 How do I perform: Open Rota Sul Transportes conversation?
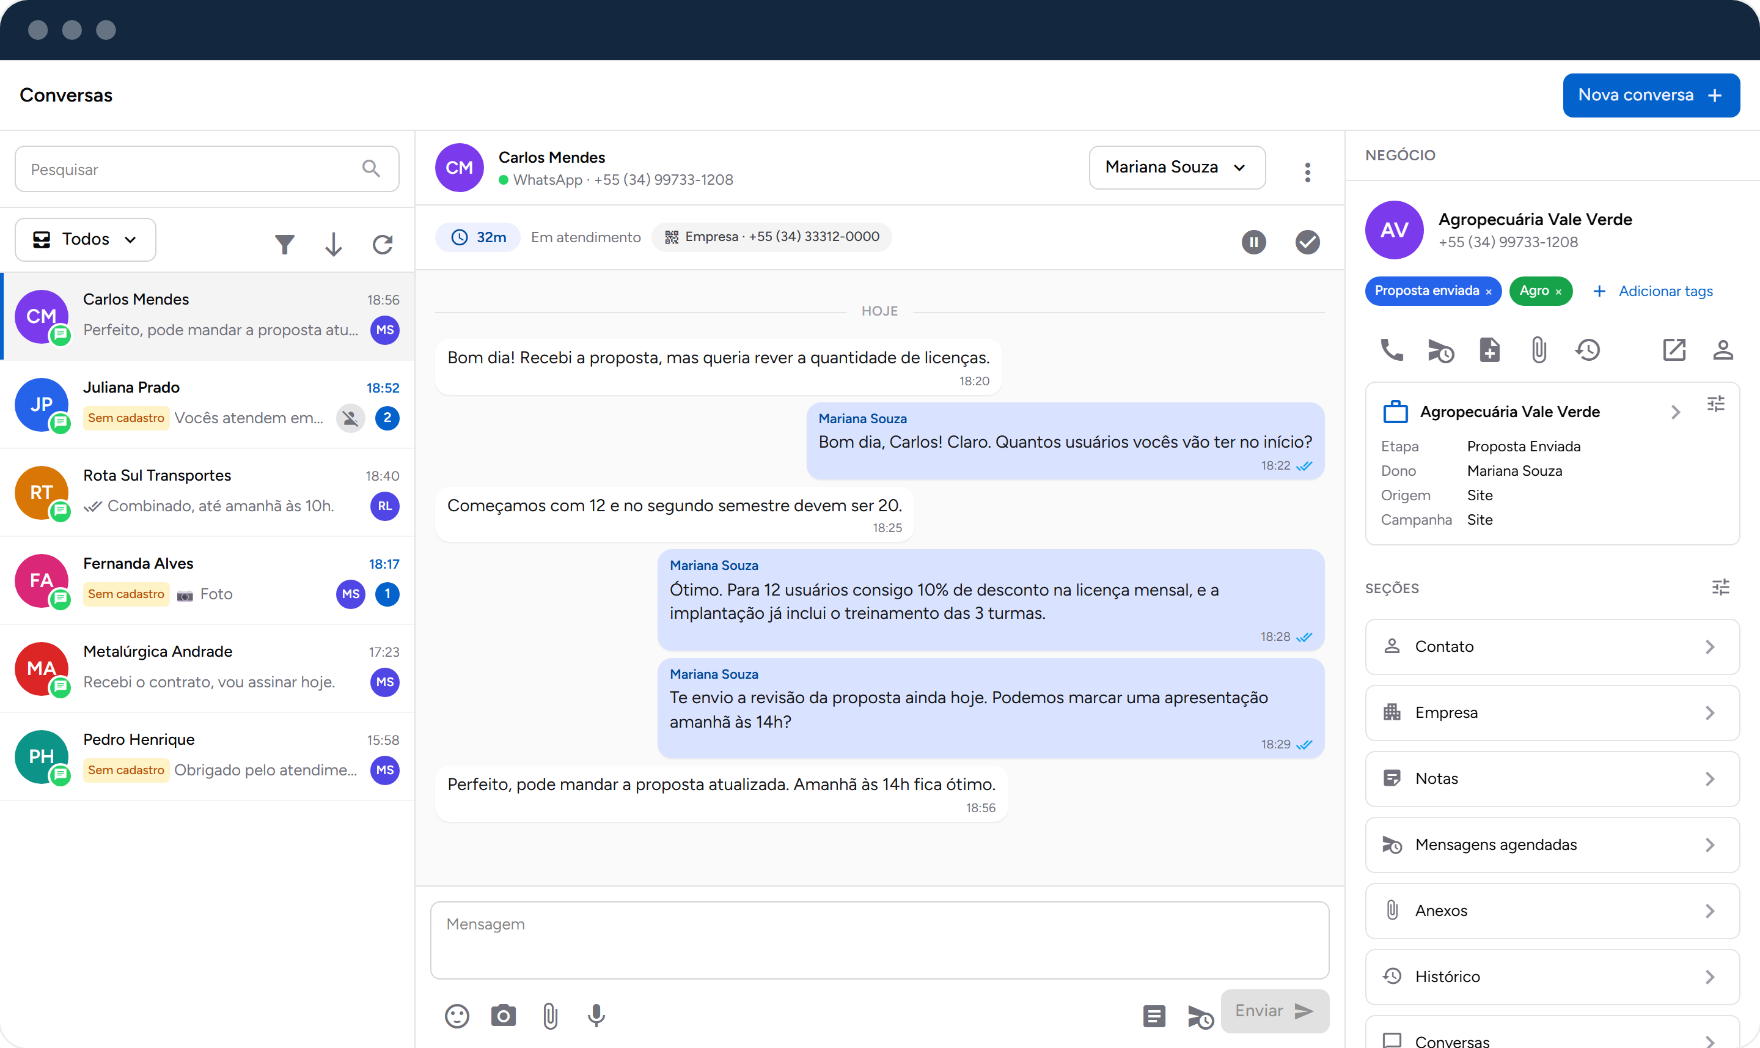(x=207, y=492)
